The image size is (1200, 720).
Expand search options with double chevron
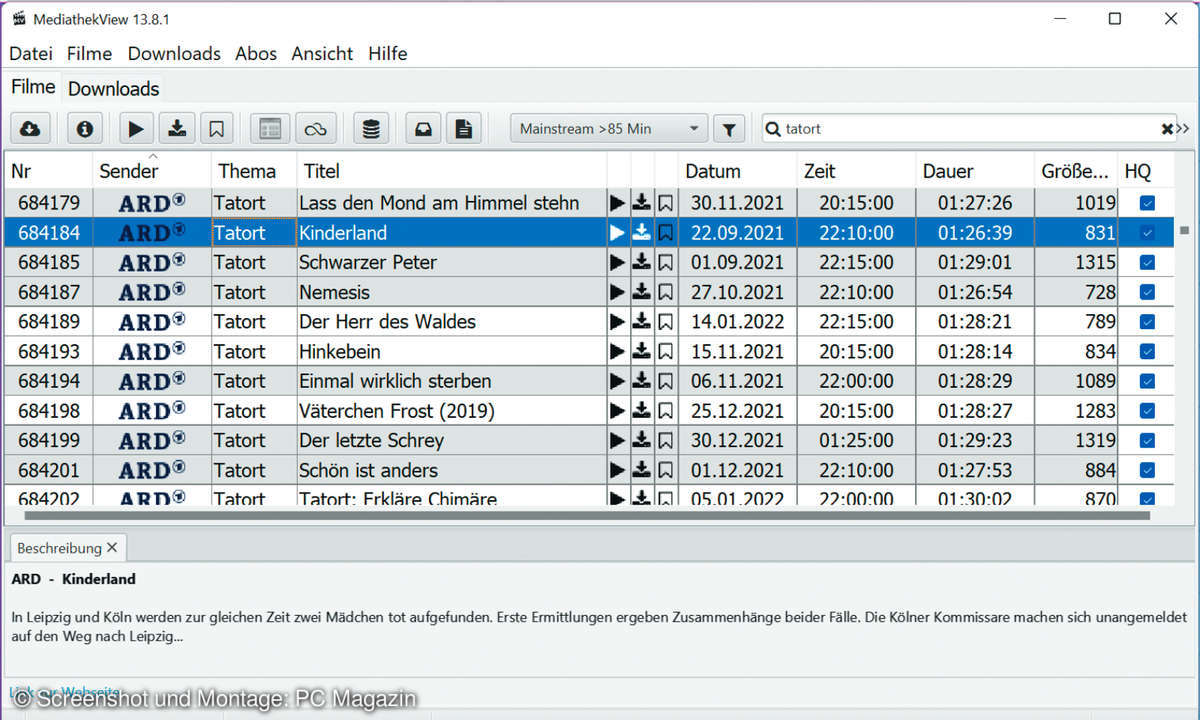[x=1183, y=129]
